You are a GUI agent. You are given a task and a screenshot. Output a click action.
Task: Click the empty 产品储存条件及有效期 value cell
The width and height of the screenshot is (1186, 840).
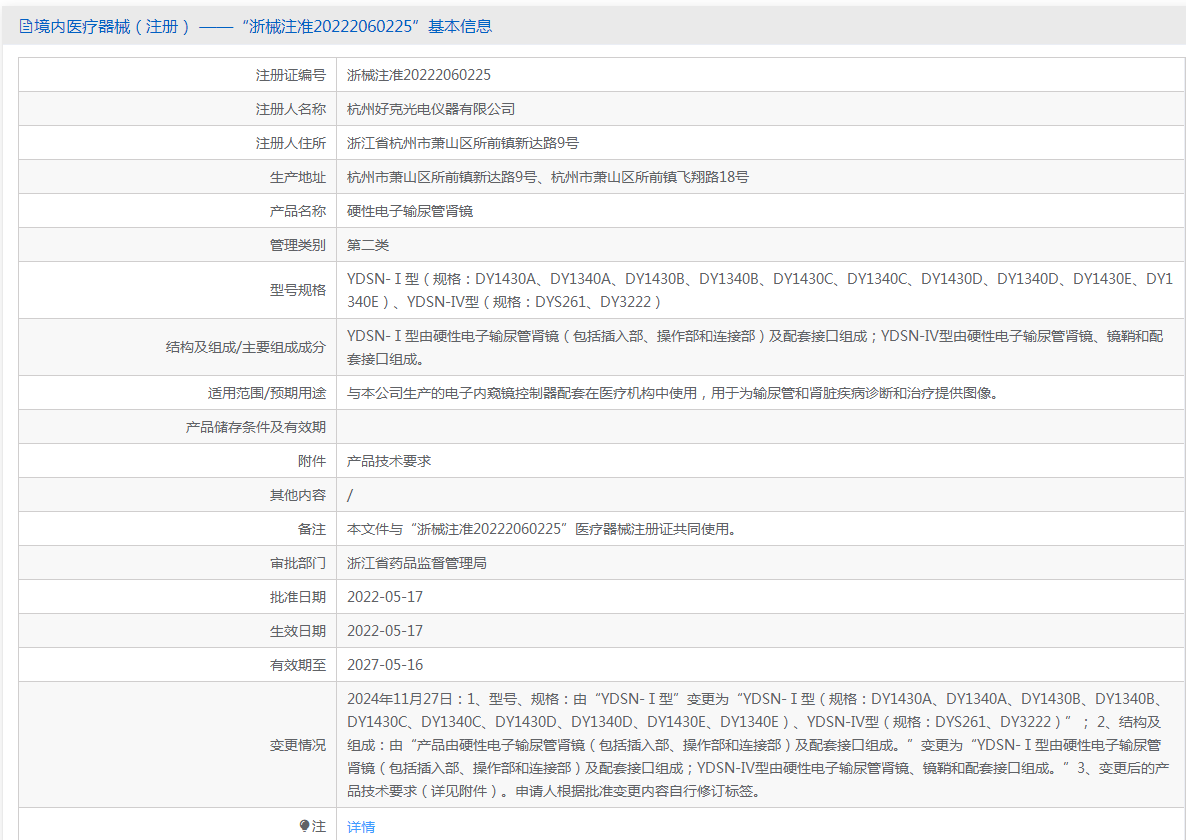pyautogui.click(x=760, y=427)
